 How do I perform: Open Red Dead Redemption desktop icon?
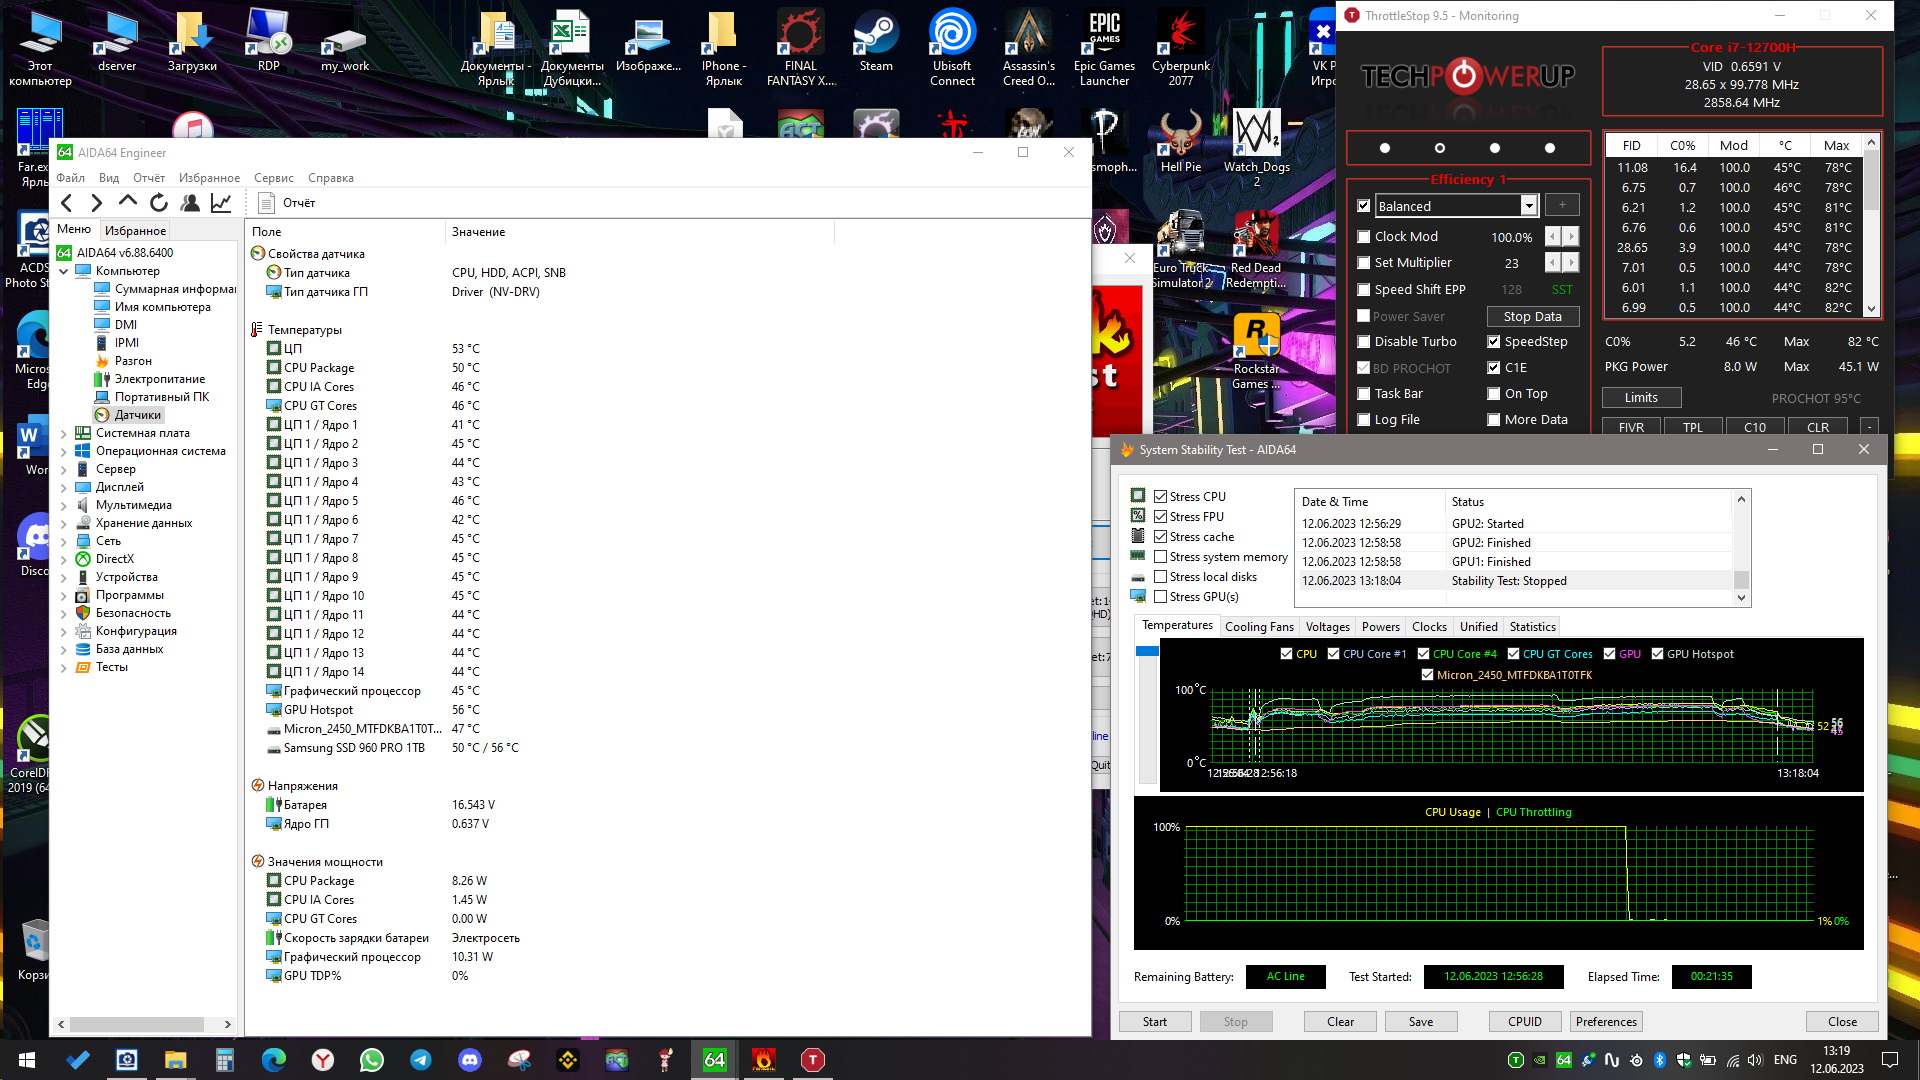(1257, 250)
